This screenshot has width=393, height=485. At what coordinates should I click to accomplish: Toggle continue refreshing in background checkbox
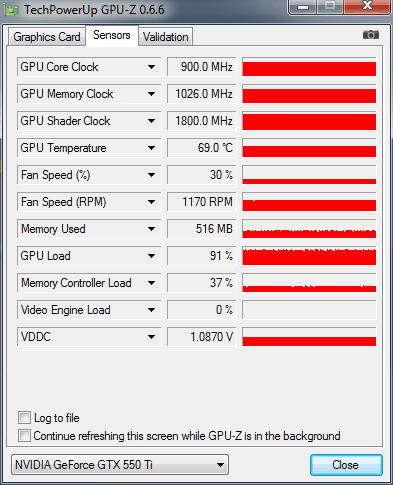point(24,436)
